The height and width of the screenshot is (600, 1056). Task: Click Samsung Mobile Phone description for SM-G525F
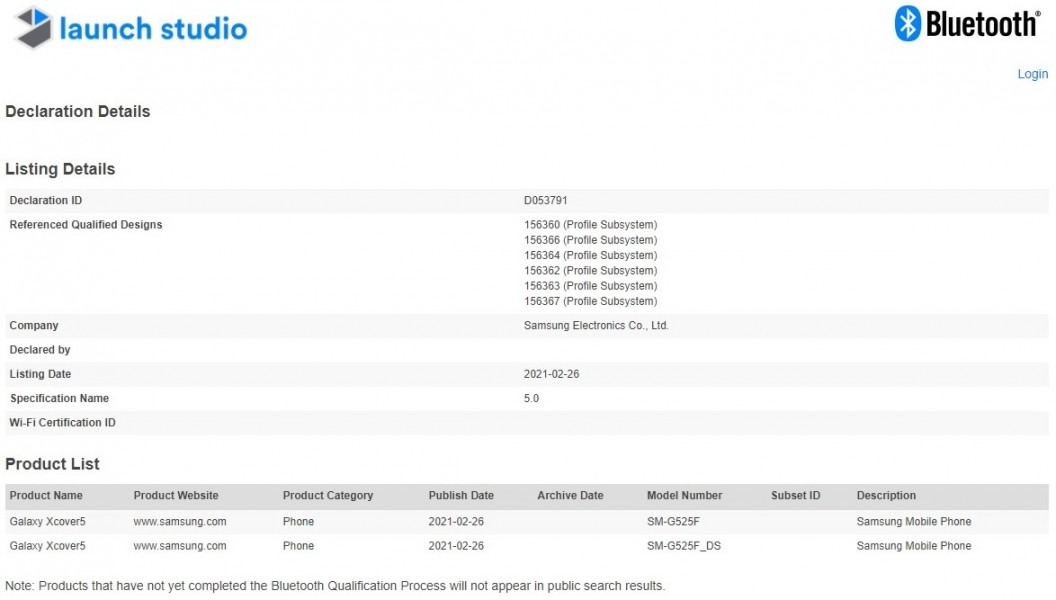point(914,522)
